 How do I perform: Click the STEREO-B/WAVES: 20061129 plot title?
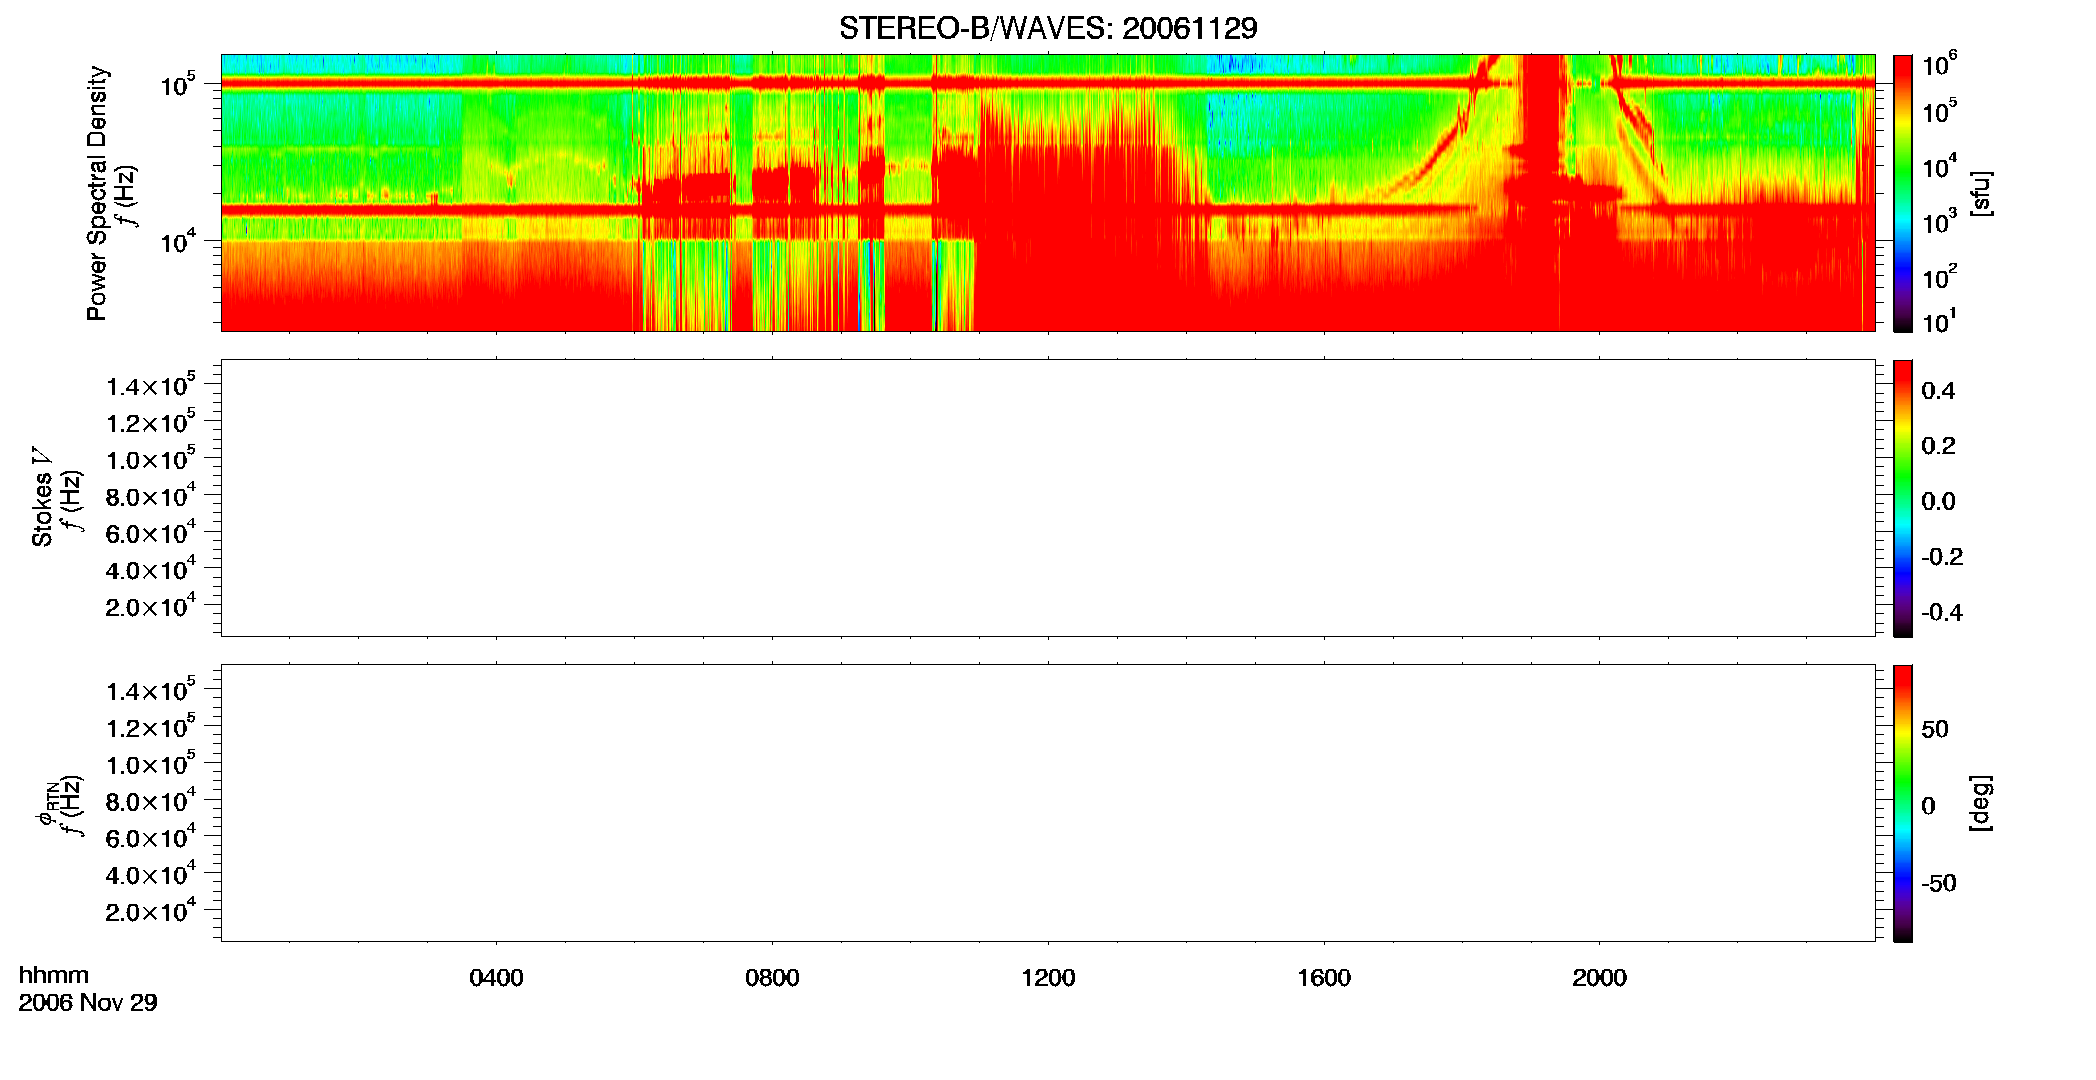1048,28
